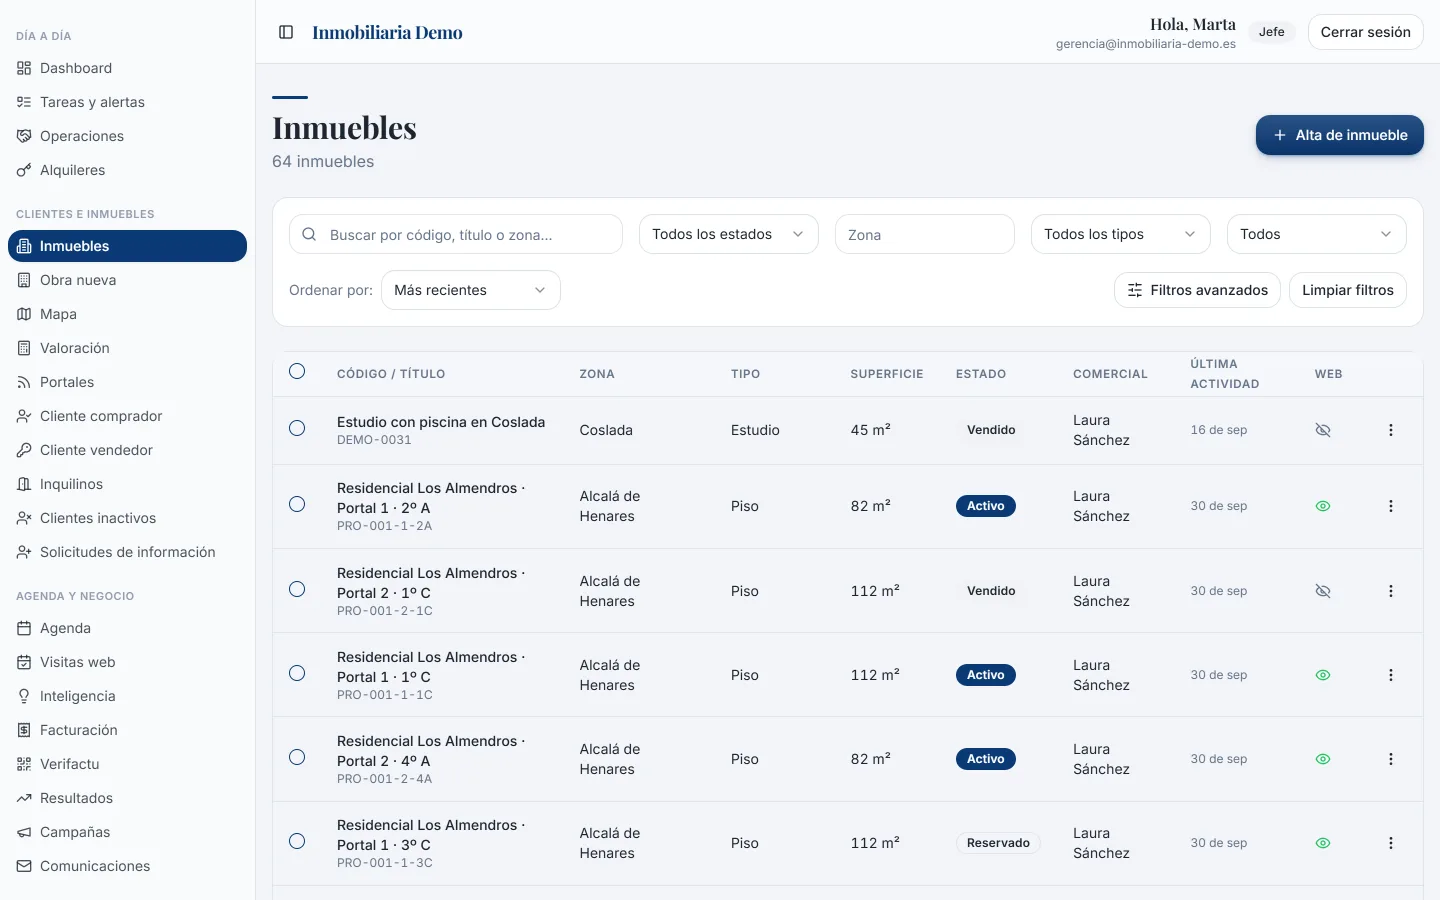Go to Operaciones in the sidebar
This screenshot has height=900, width=1440.
click(128, 136)
